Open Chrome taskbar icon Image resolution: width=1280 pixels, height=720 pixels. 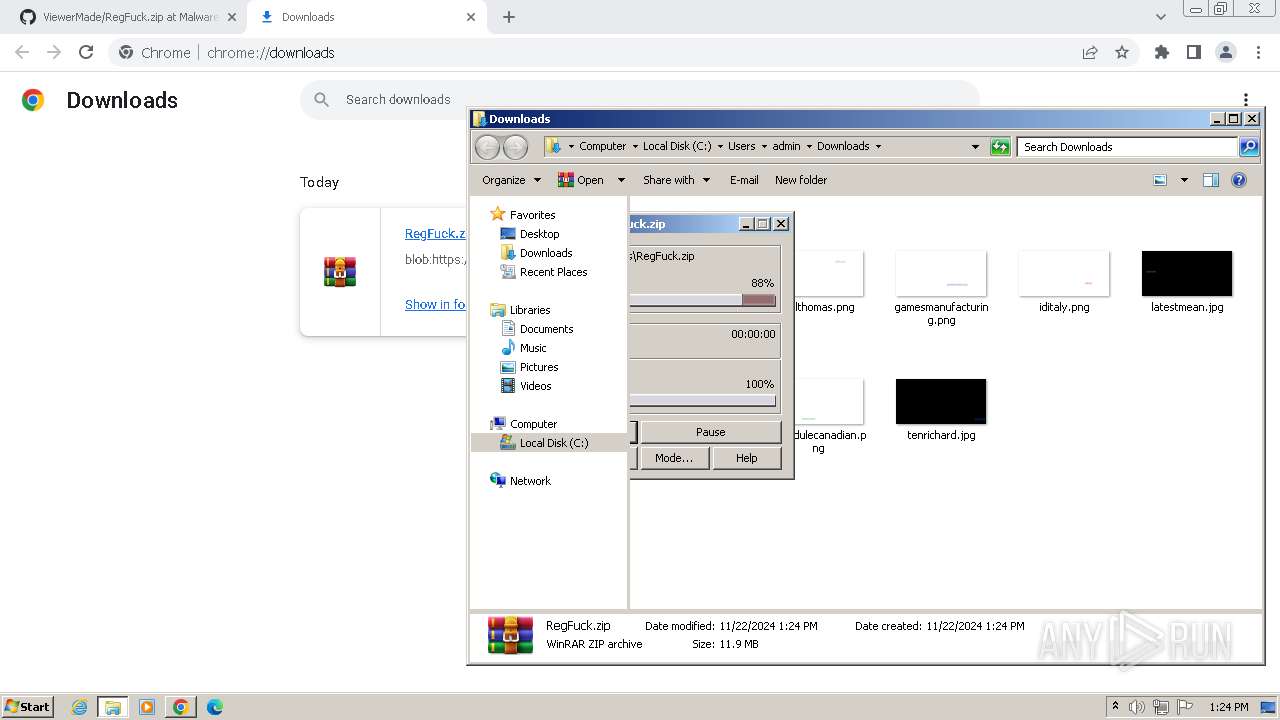point(181,707)
